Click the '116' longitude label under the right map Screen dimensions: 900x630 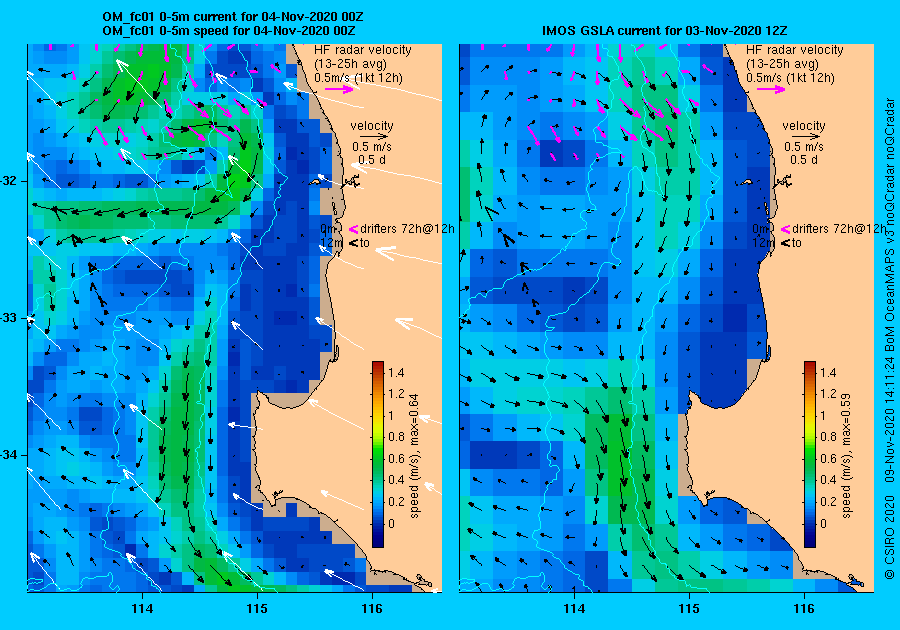(804, 609)
